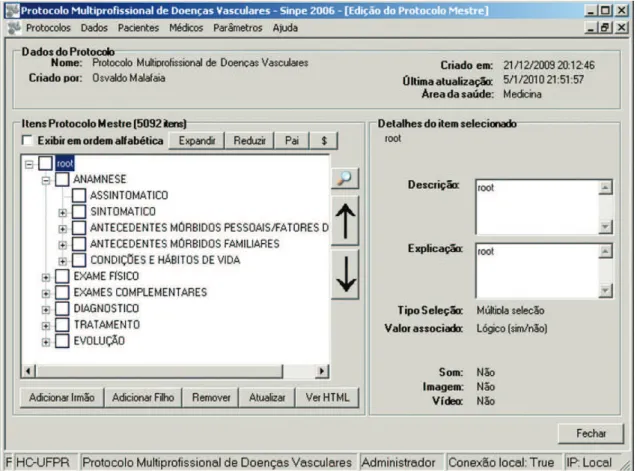Click Explicação scrollbar down arrow

pyautogui.click(x=605, y=291)
